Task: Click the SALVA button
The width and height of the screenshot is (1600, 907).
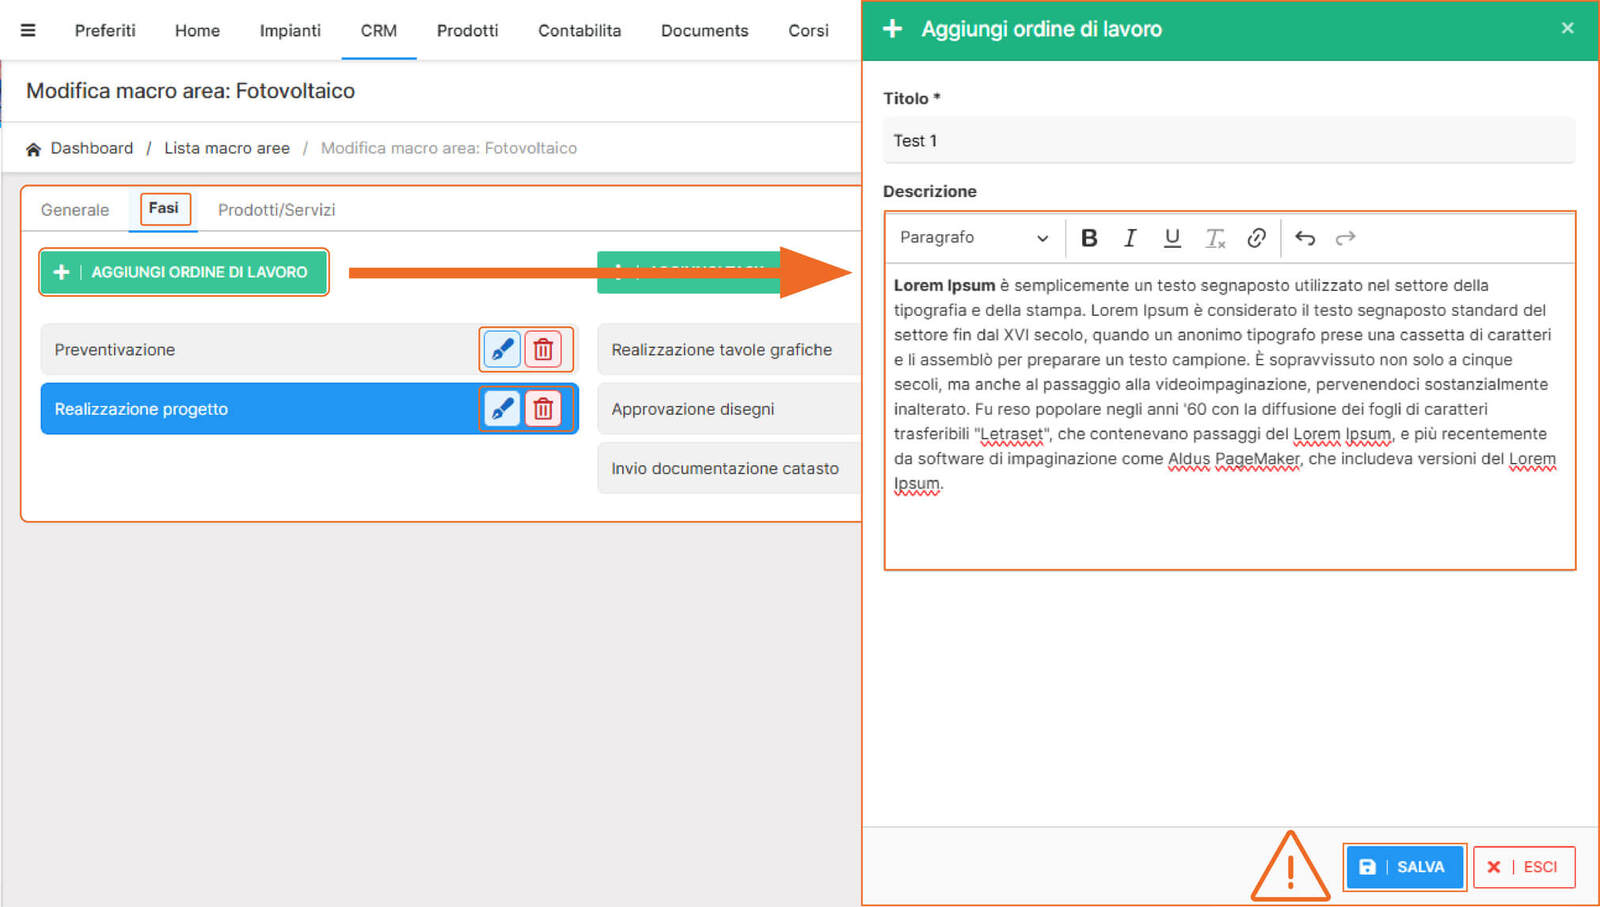Action: point(1404,867)
